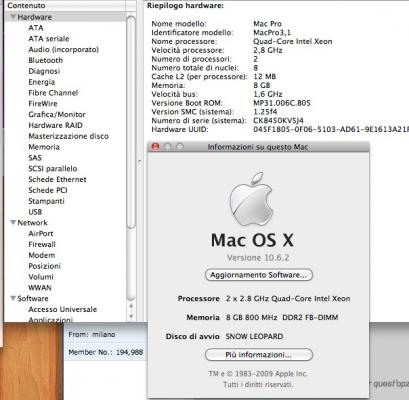Show Memoria details in sidebar
Screen dimensions: 409x400
pyautogui.click(x=44, y=147)
